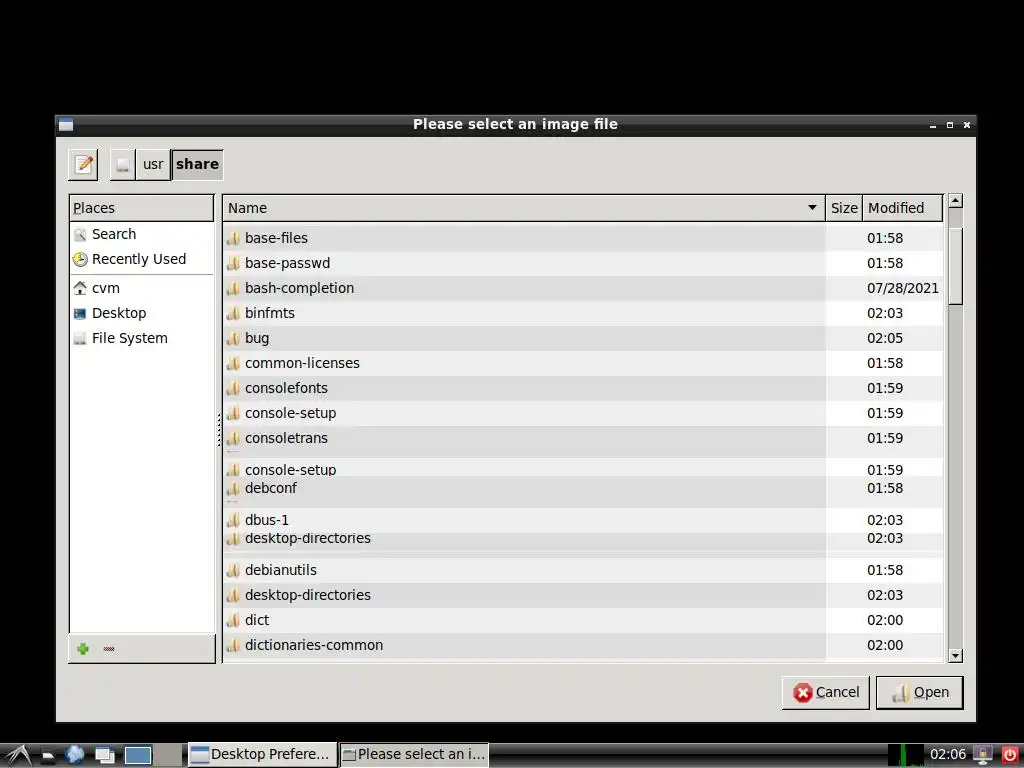Click the red power logout icon

(x=1010, y=755)
